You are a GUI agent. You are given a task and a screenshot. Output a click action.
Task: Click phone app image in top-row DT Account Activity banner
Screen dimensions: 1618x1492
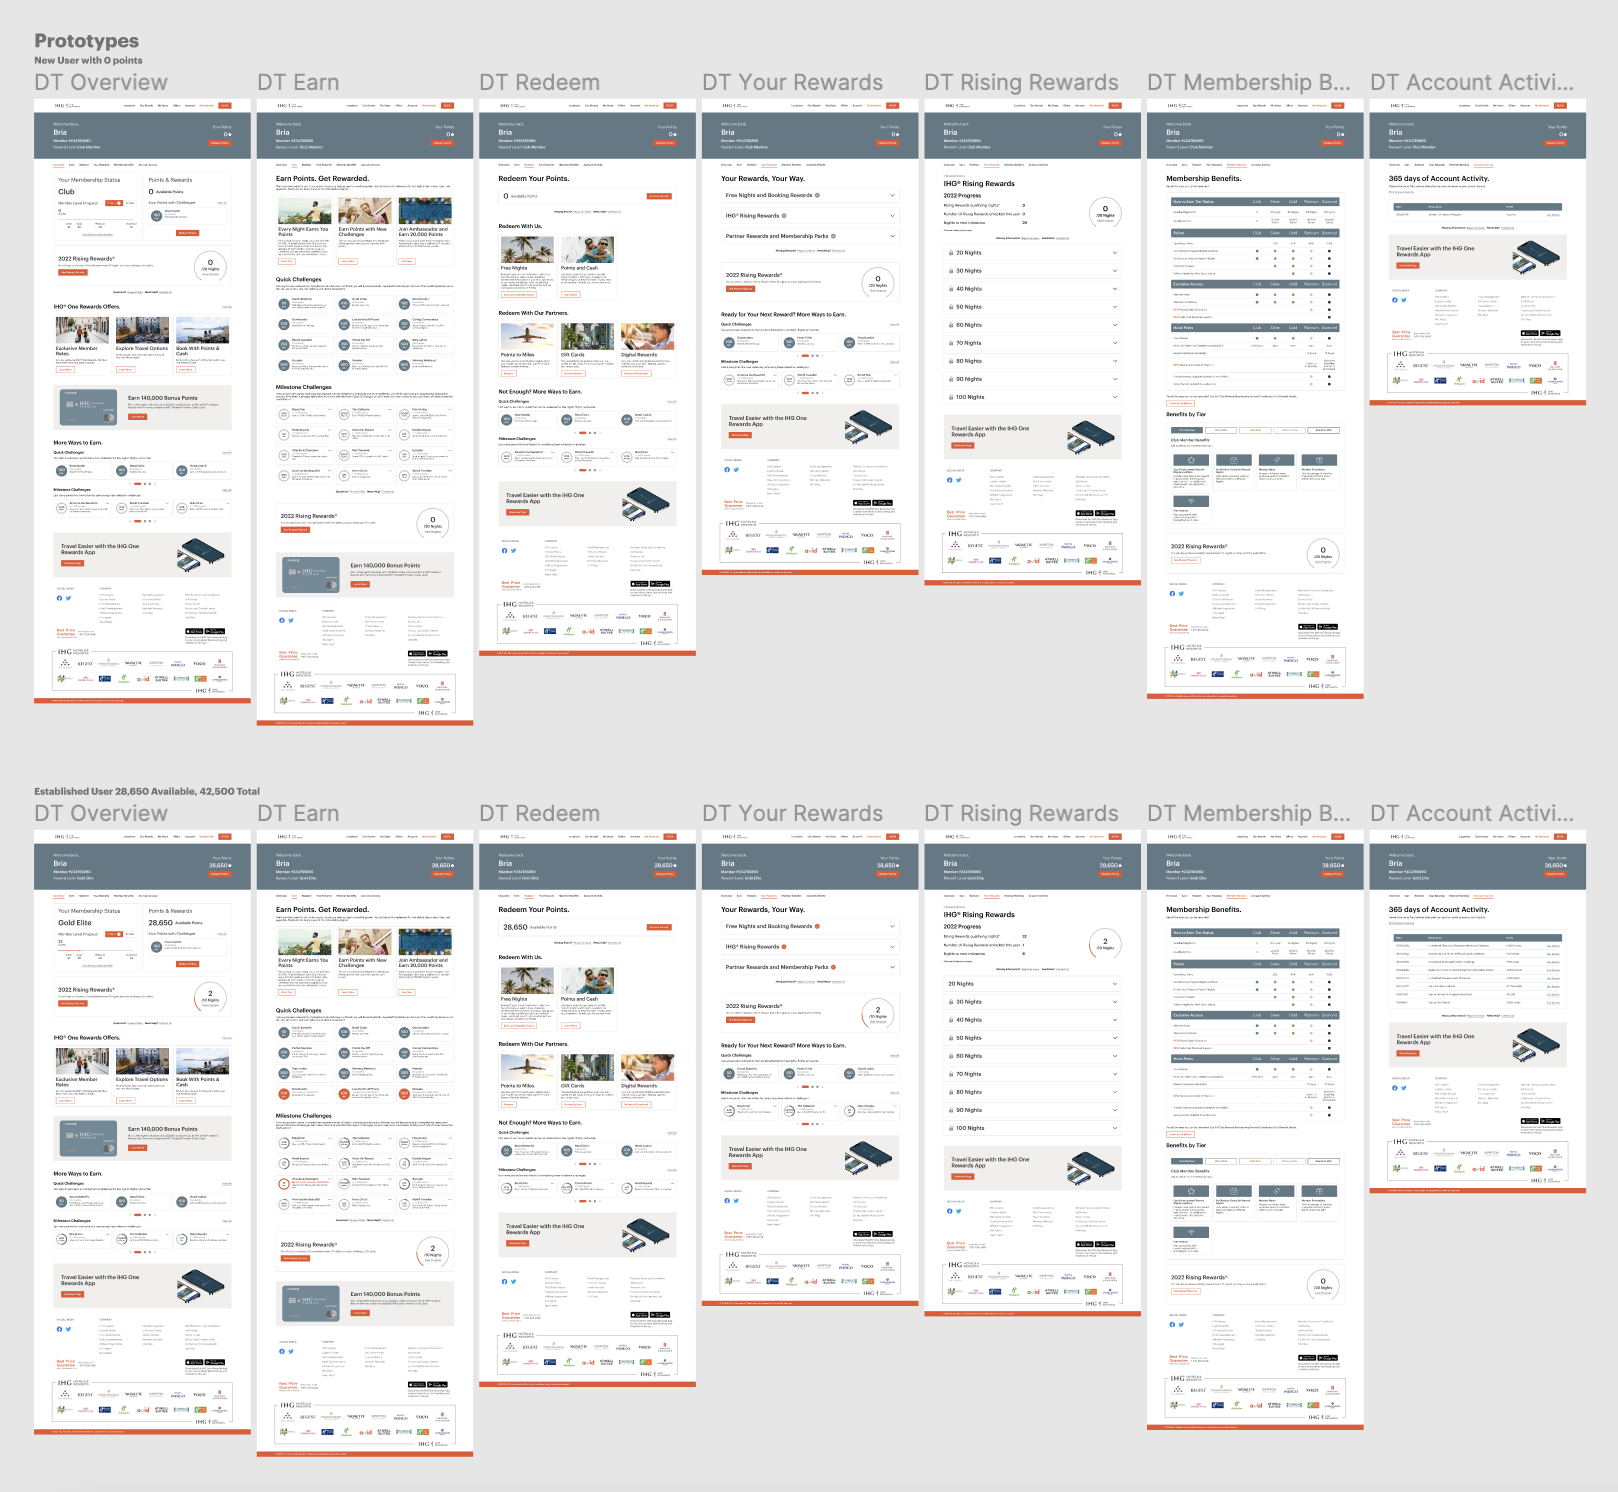(x=1537, y=255)
